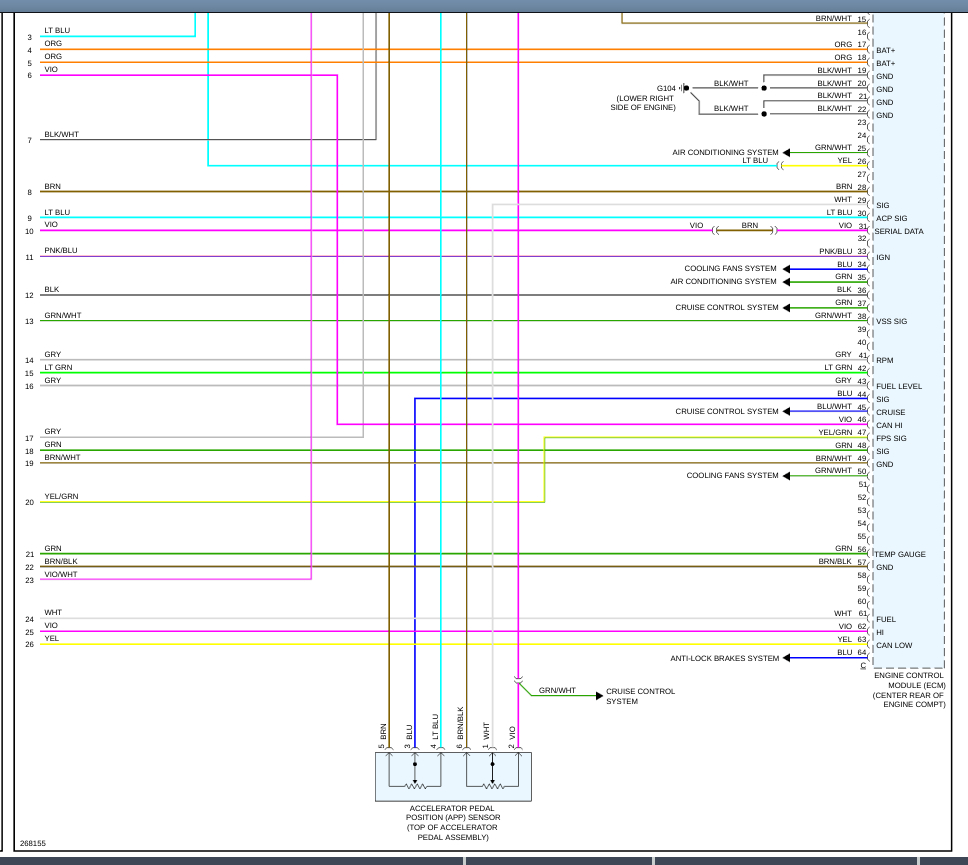
Task: Click the arrowhead at COOLING FANS SYSTEM pin 50
Action: pos(786,476)
